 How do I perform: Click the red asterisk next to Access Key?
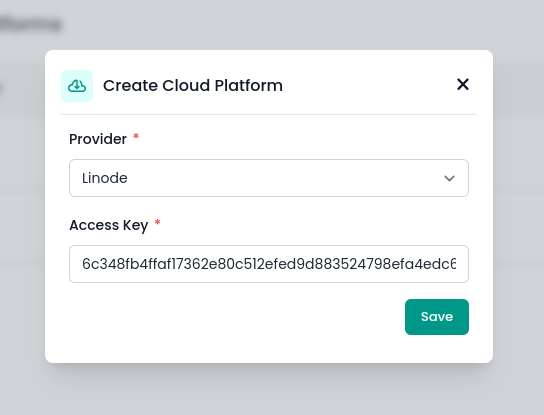coord(158,222)
